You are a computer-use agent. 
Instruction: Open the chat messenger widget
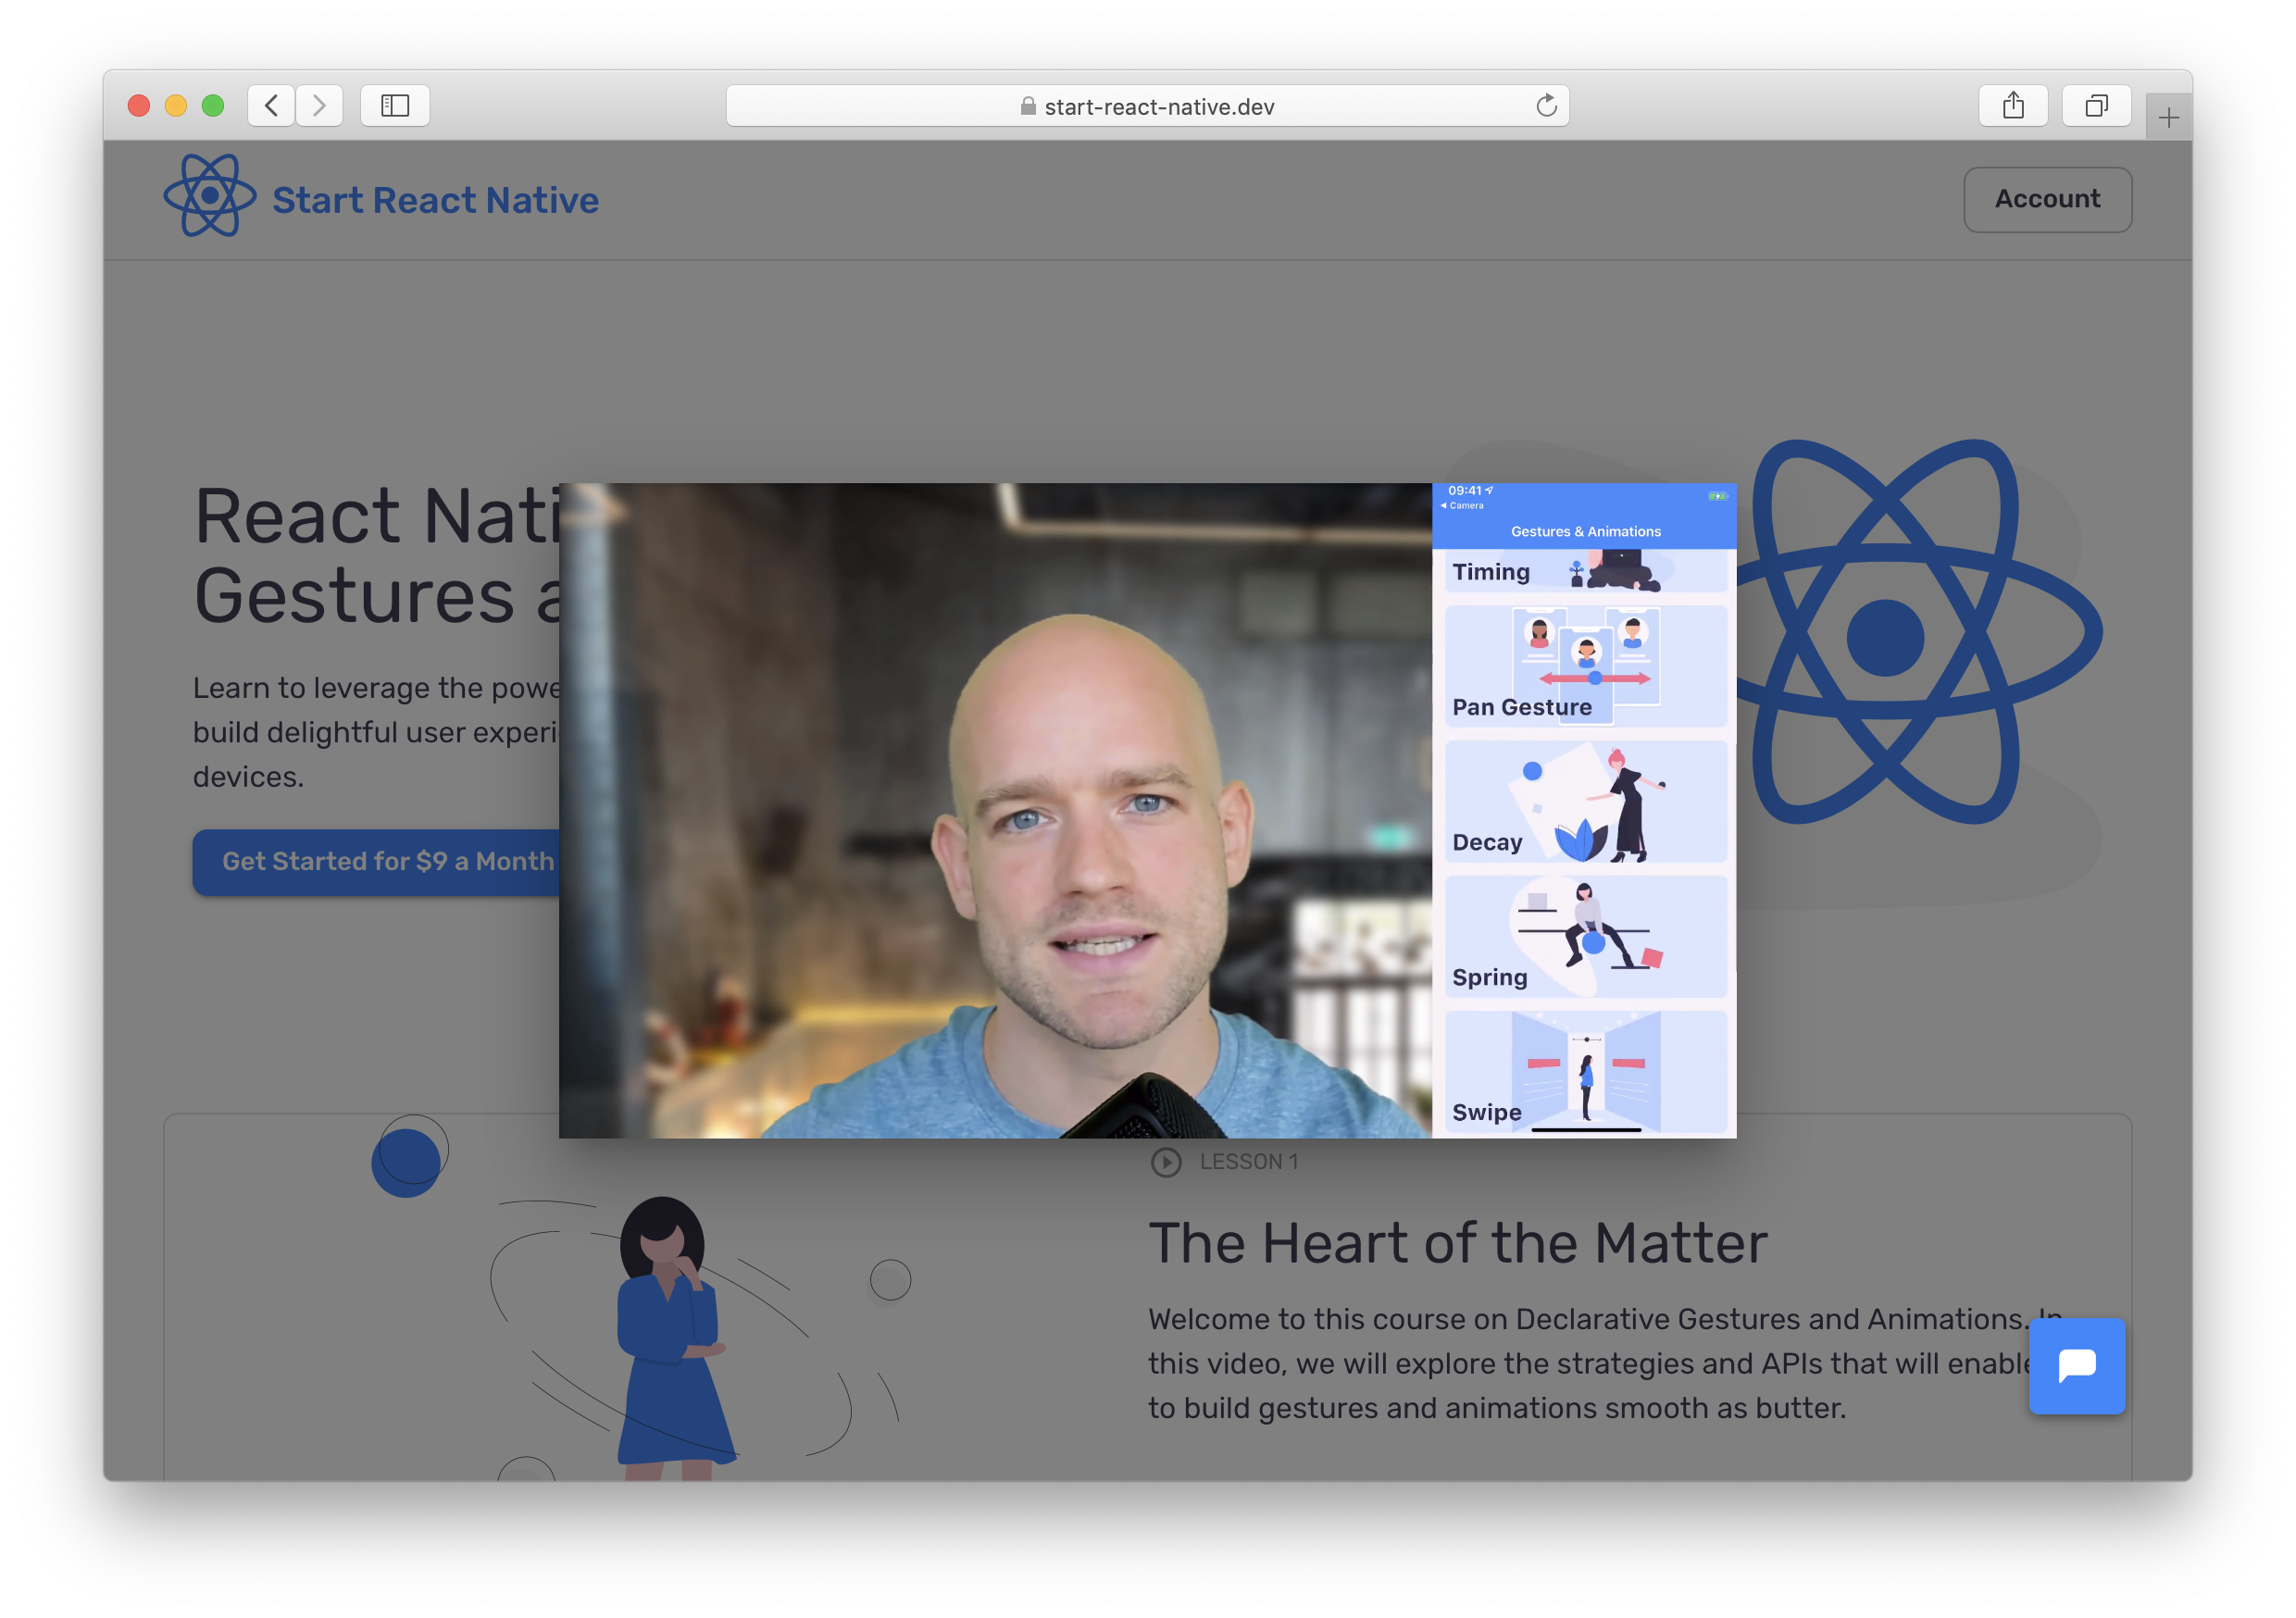[2077, 1367]
